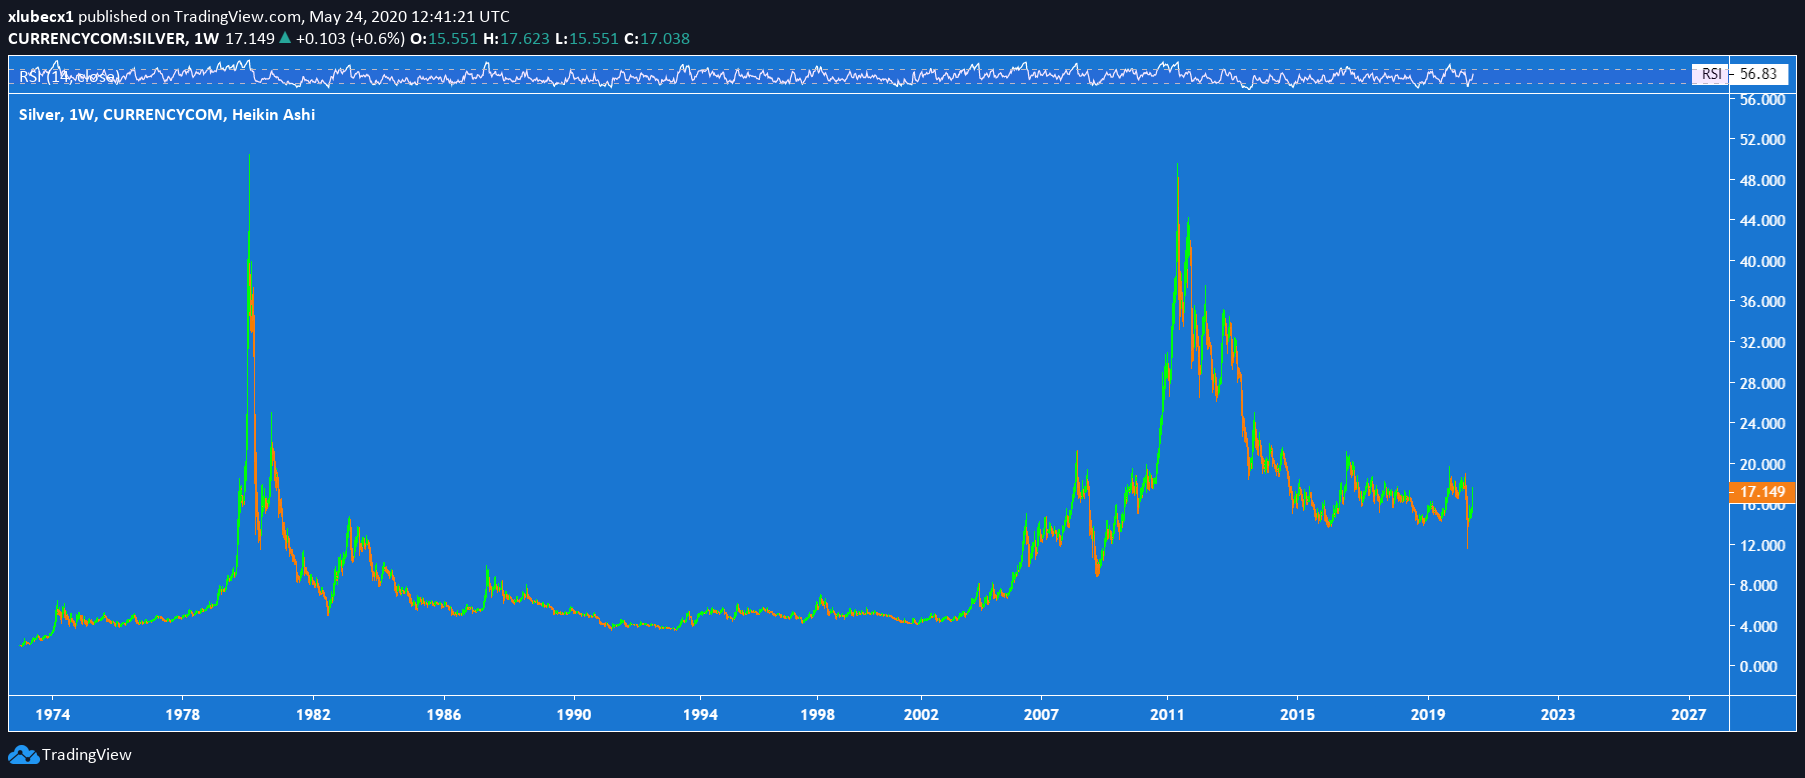The height and width of the screenshot is (778, 1805).
Task: Click the 48.000 price axis label
Action: pos(1762,180)
